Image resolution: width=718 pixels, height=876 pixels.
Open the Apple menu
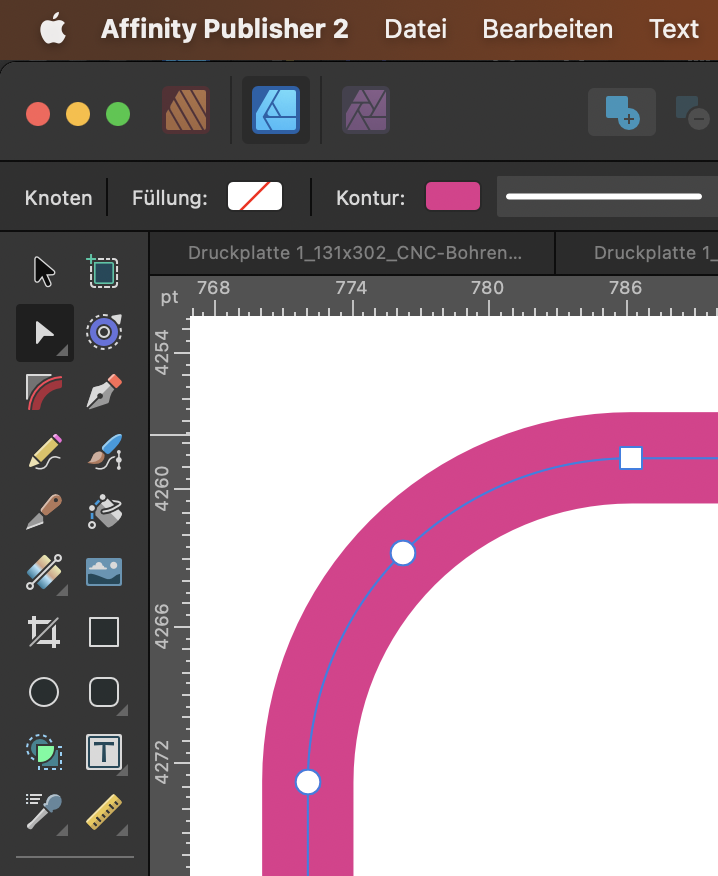coord(53,29)
